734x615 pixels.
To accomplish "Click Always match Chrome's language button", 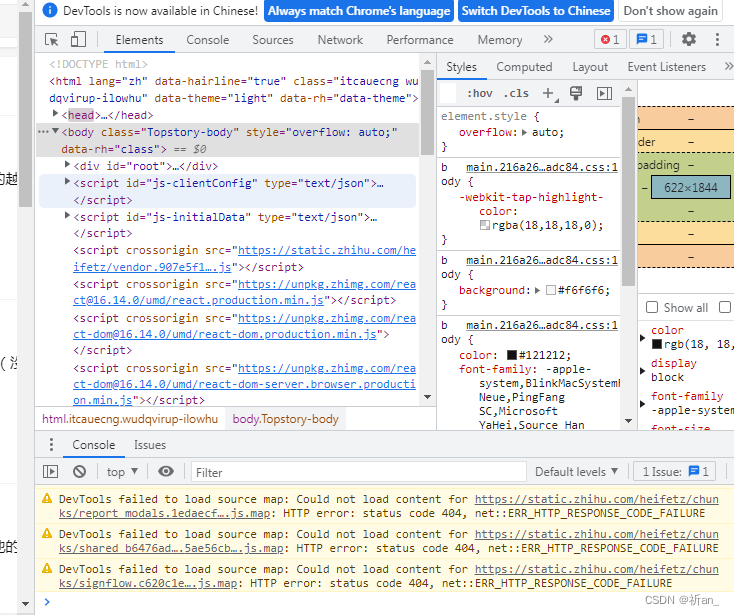I will pyautogui.click(x=359, y=11).
